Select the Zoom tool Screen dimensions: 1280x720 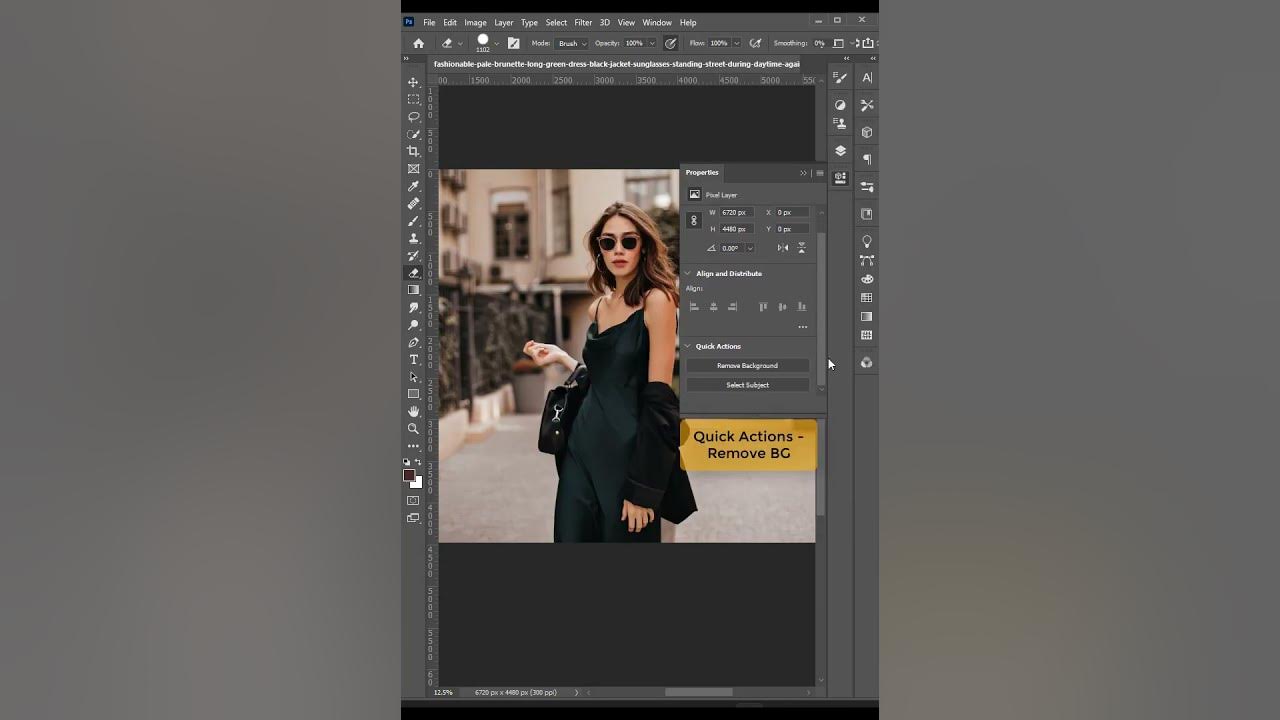pos(413,428)
